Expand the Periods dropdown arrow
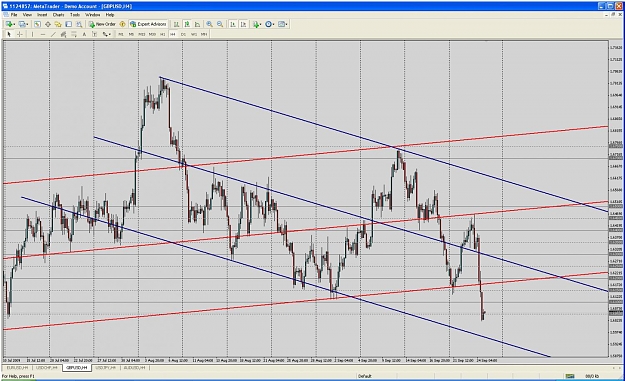 (274, 25)
